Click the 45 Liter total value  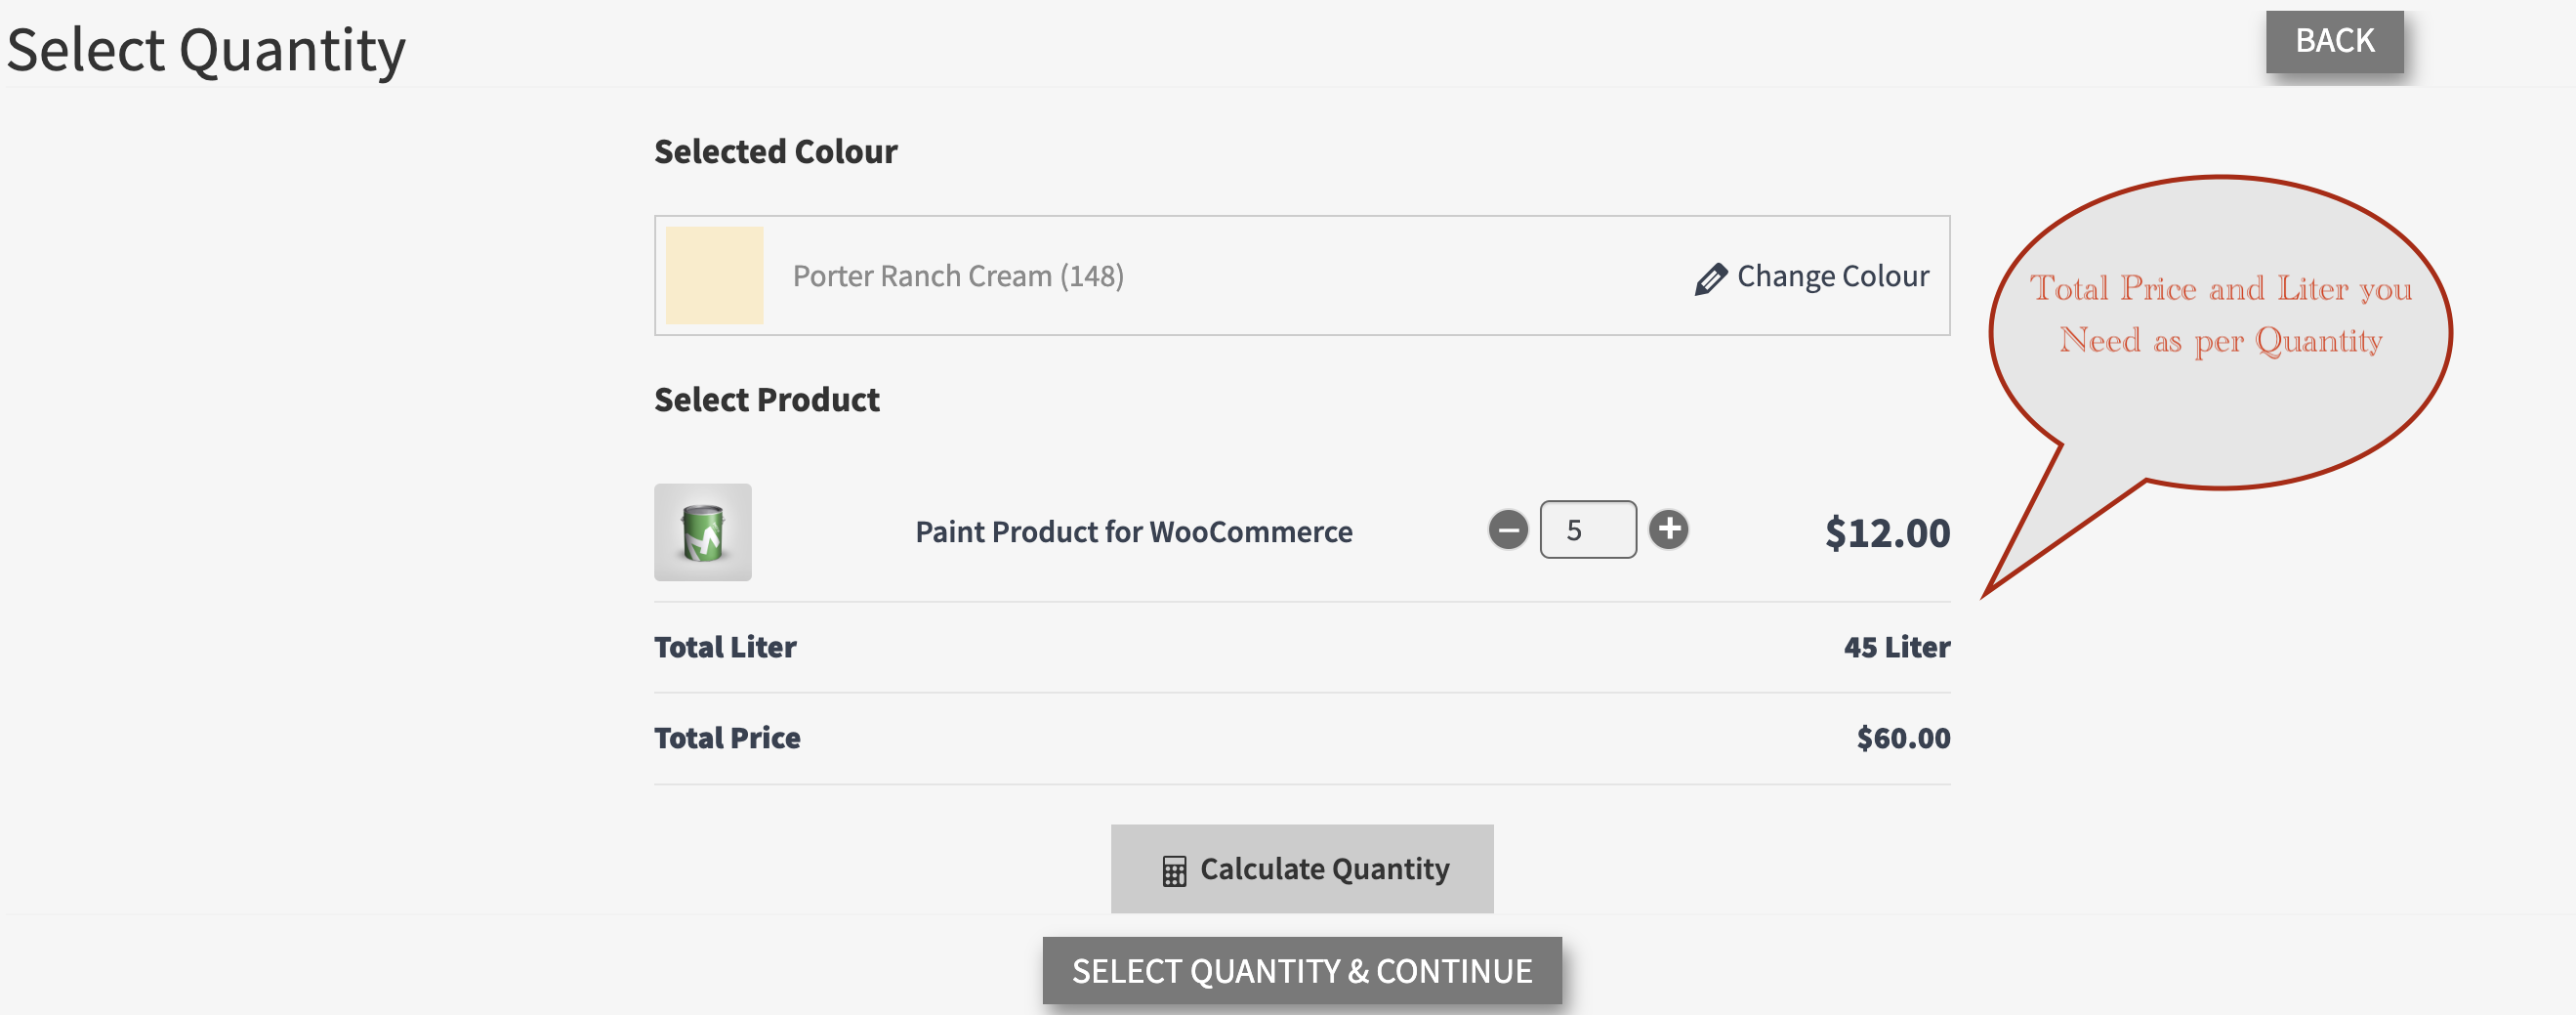point(1896,647)
